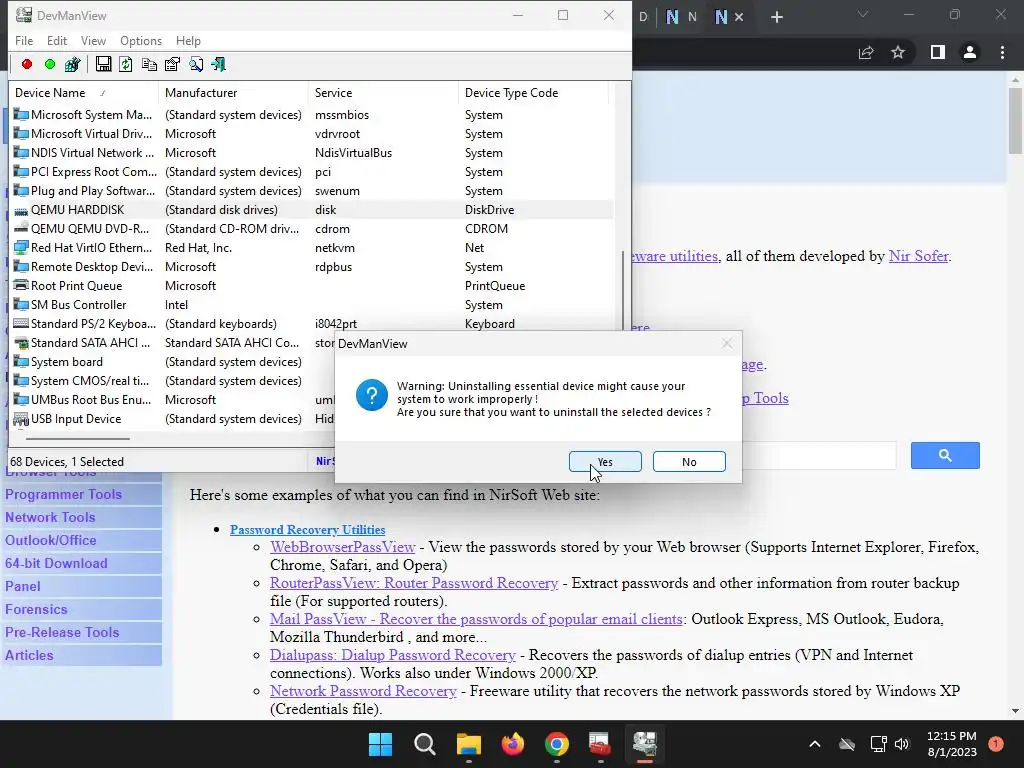Open RegEdit for selected device icon
Image resolution: width=1024 pixels, height=768 pixels.
72,64
